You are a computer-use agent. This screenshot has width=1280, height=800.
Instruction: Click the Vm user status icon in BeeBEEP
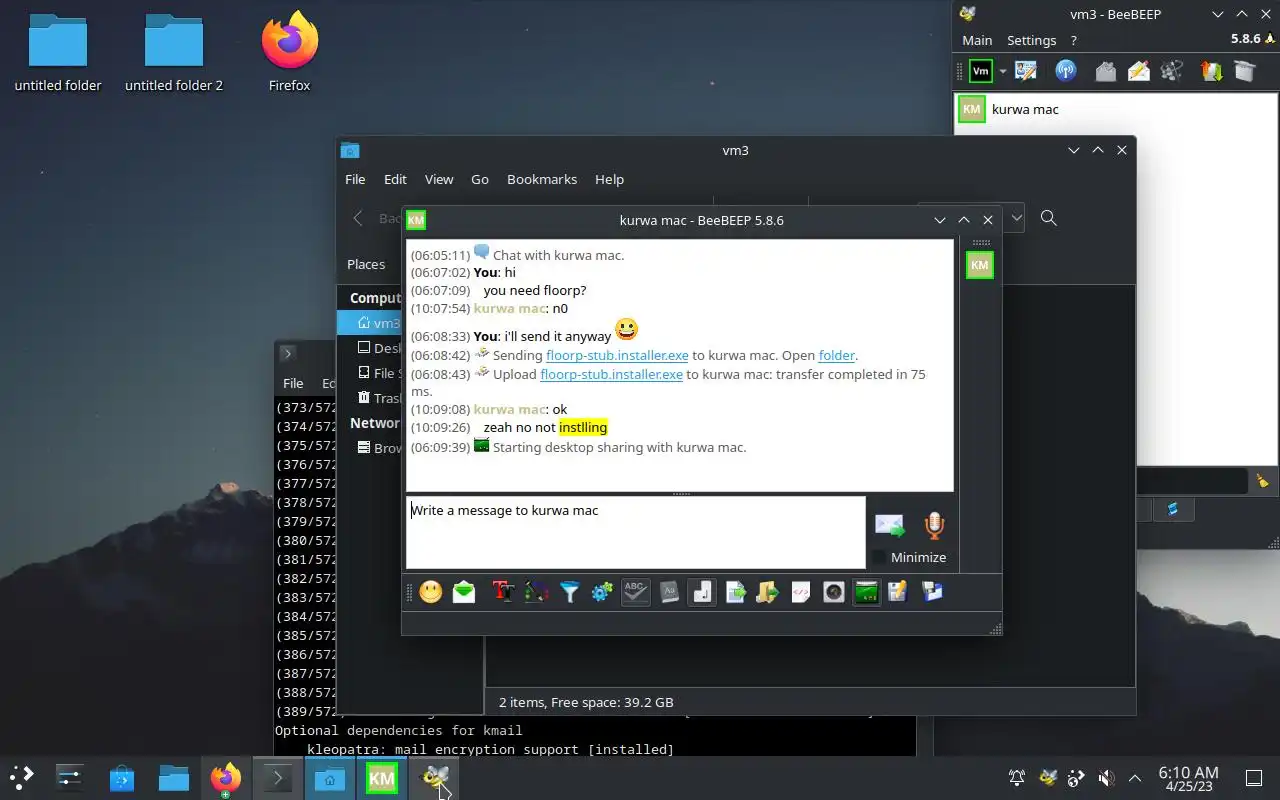click(981, 71)
